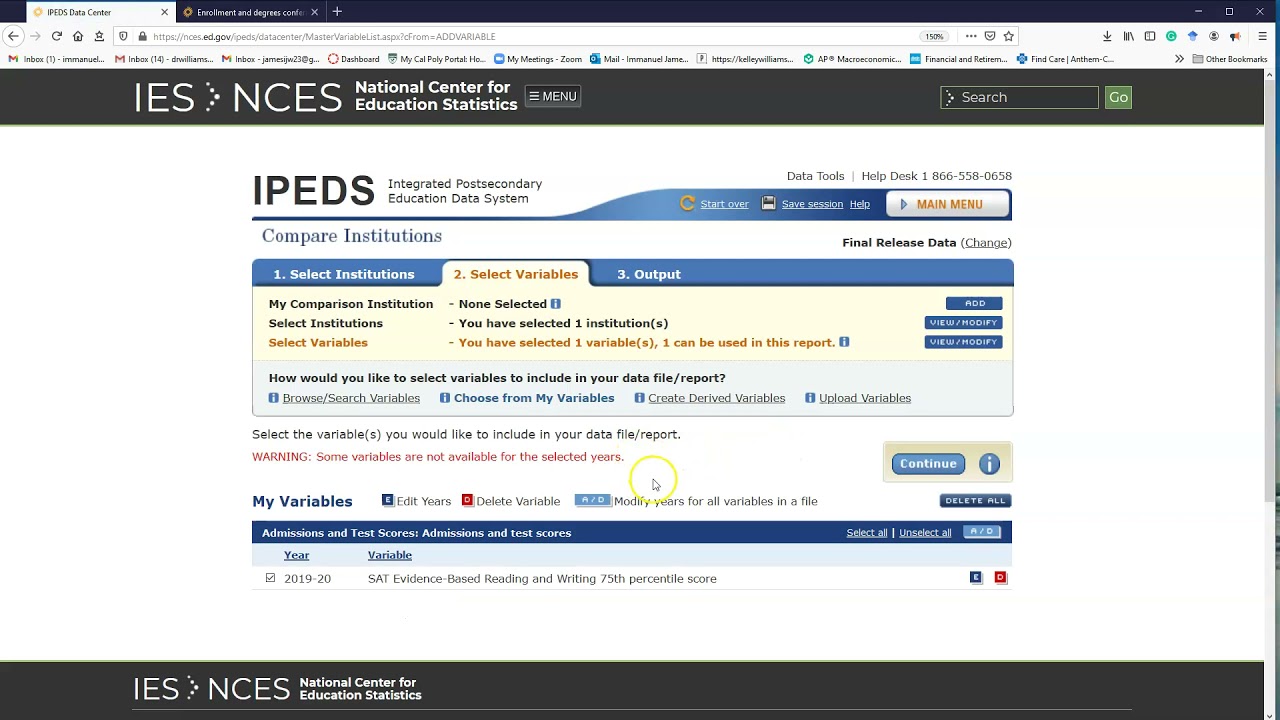This screenshot has height=720, width=1280.
Task: Open tracking protection shield icon
Action: (123, 36)
